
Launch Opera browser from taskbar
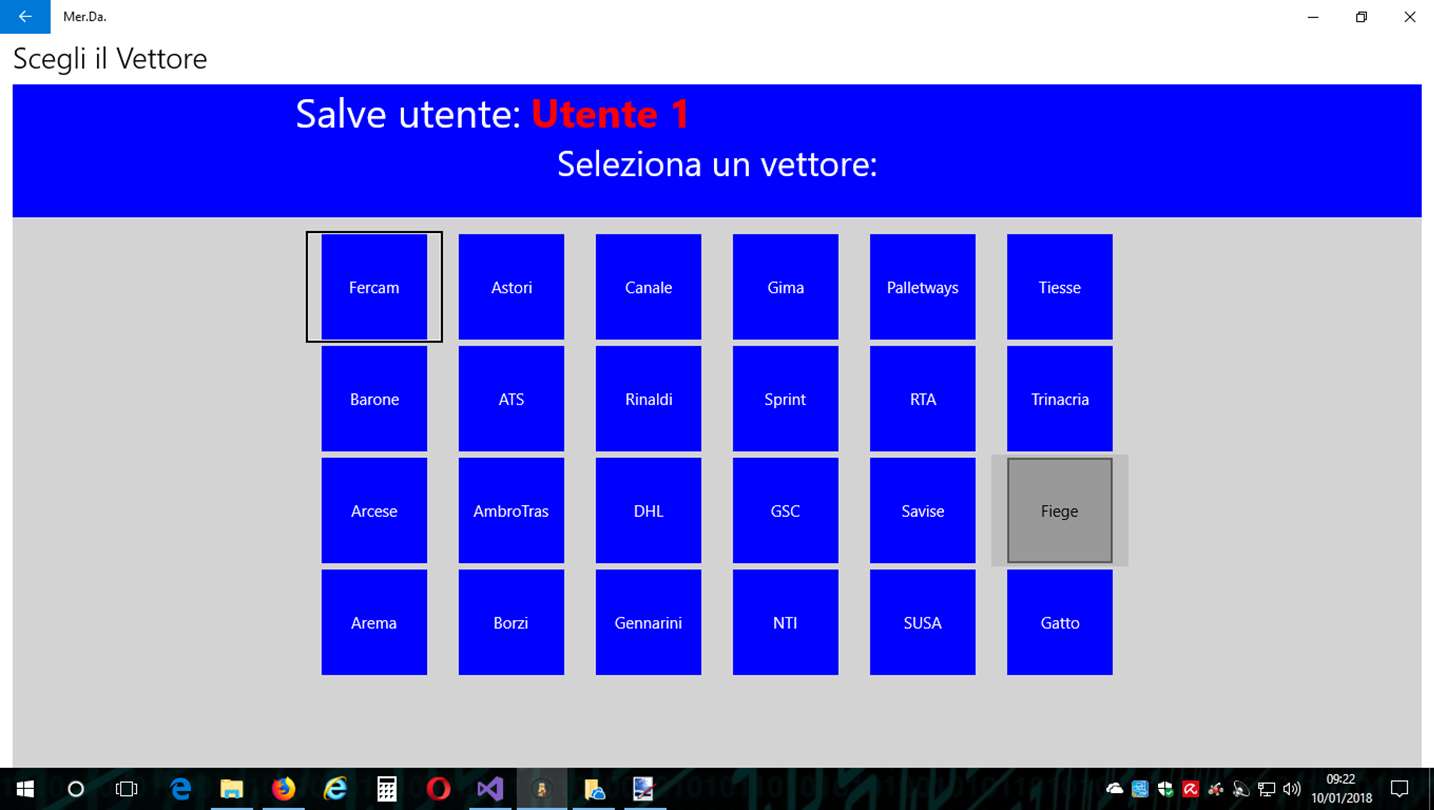[438, 789]
